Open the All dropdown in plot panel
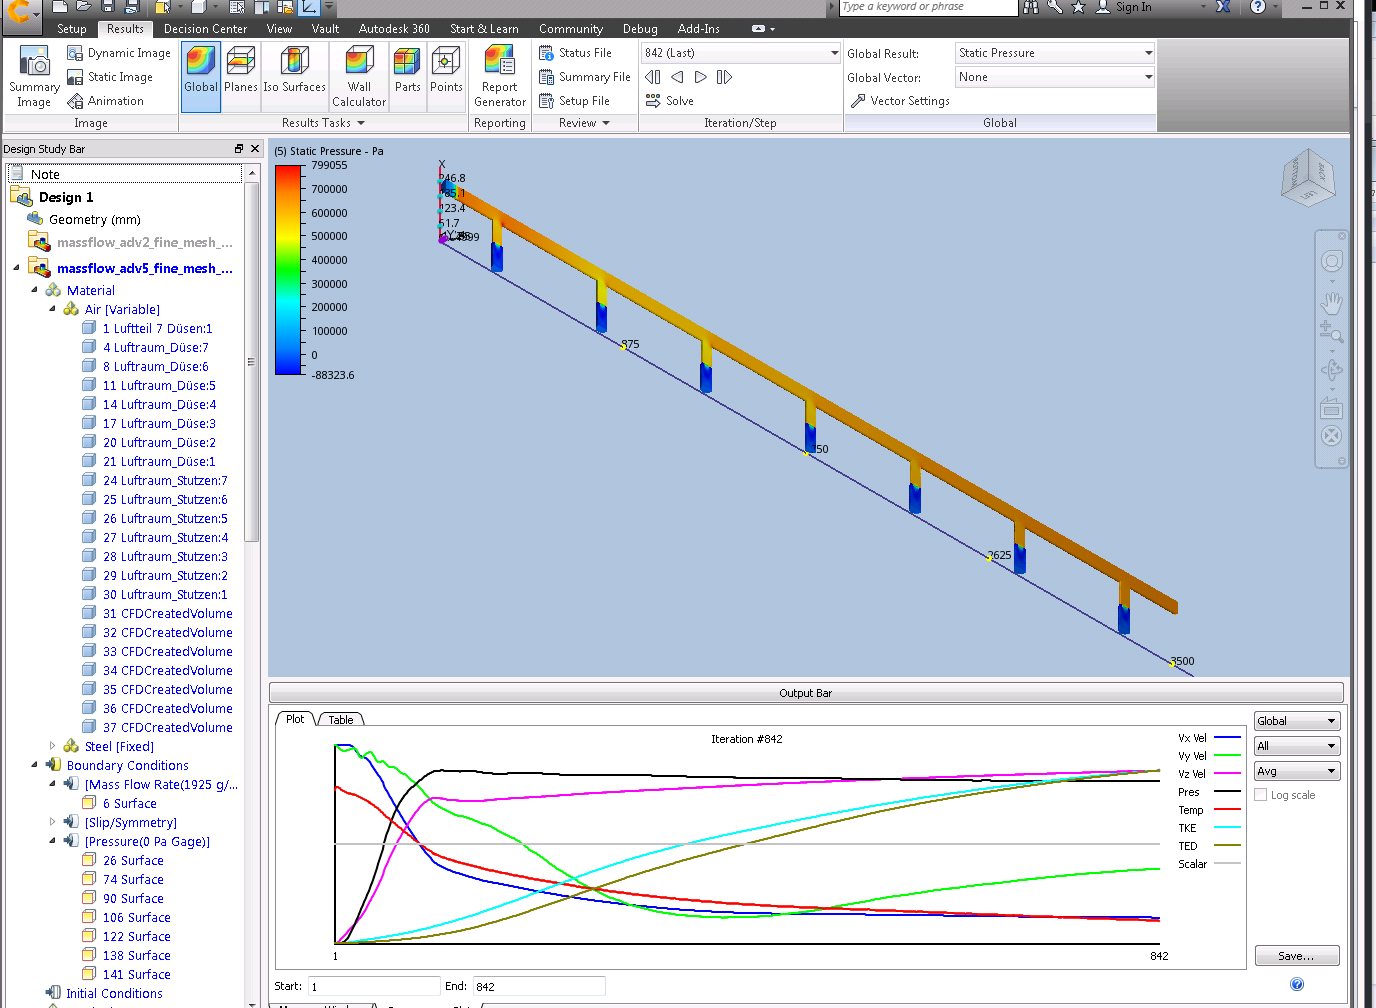The width and height of the screenshot is (1376, 1008). coord(1297,746)
